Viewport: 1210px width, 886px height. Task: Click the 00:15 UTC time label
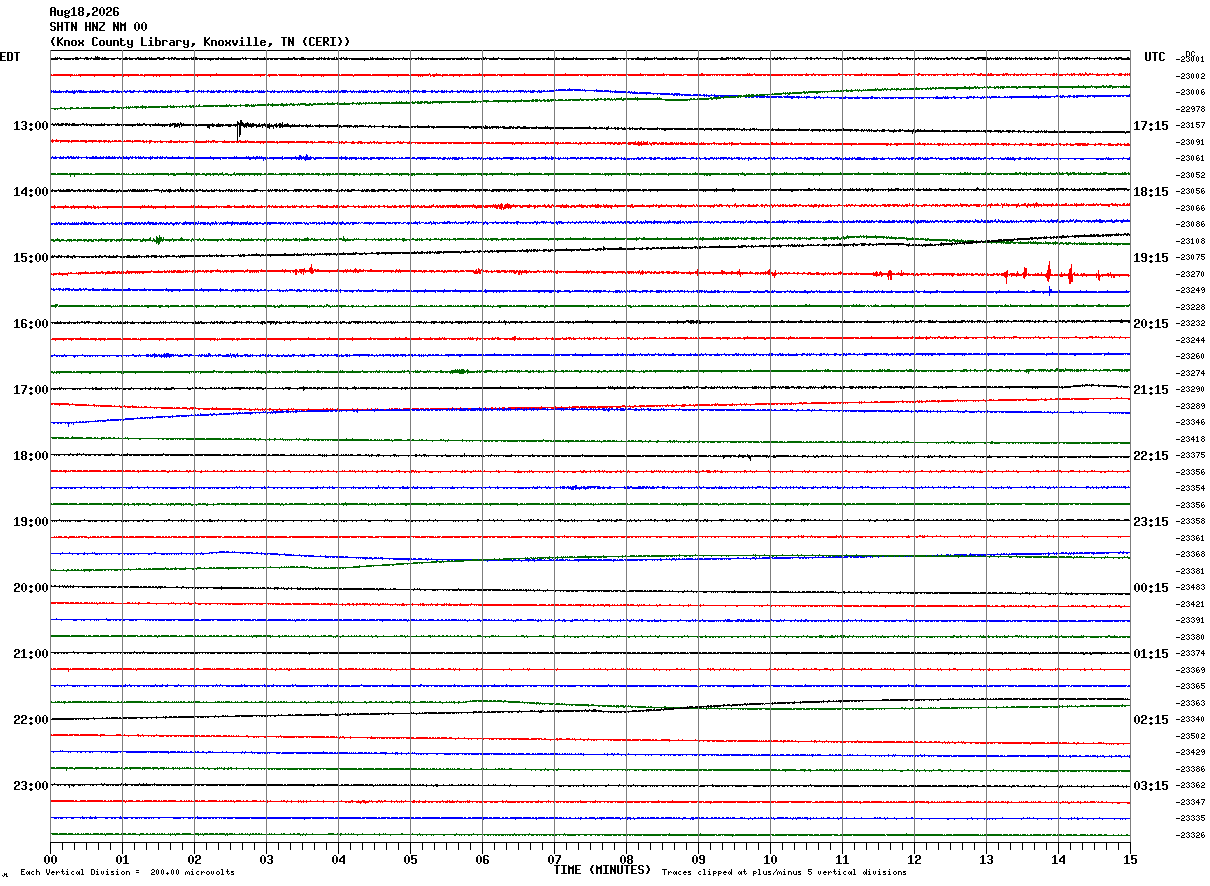(1151, 588)
